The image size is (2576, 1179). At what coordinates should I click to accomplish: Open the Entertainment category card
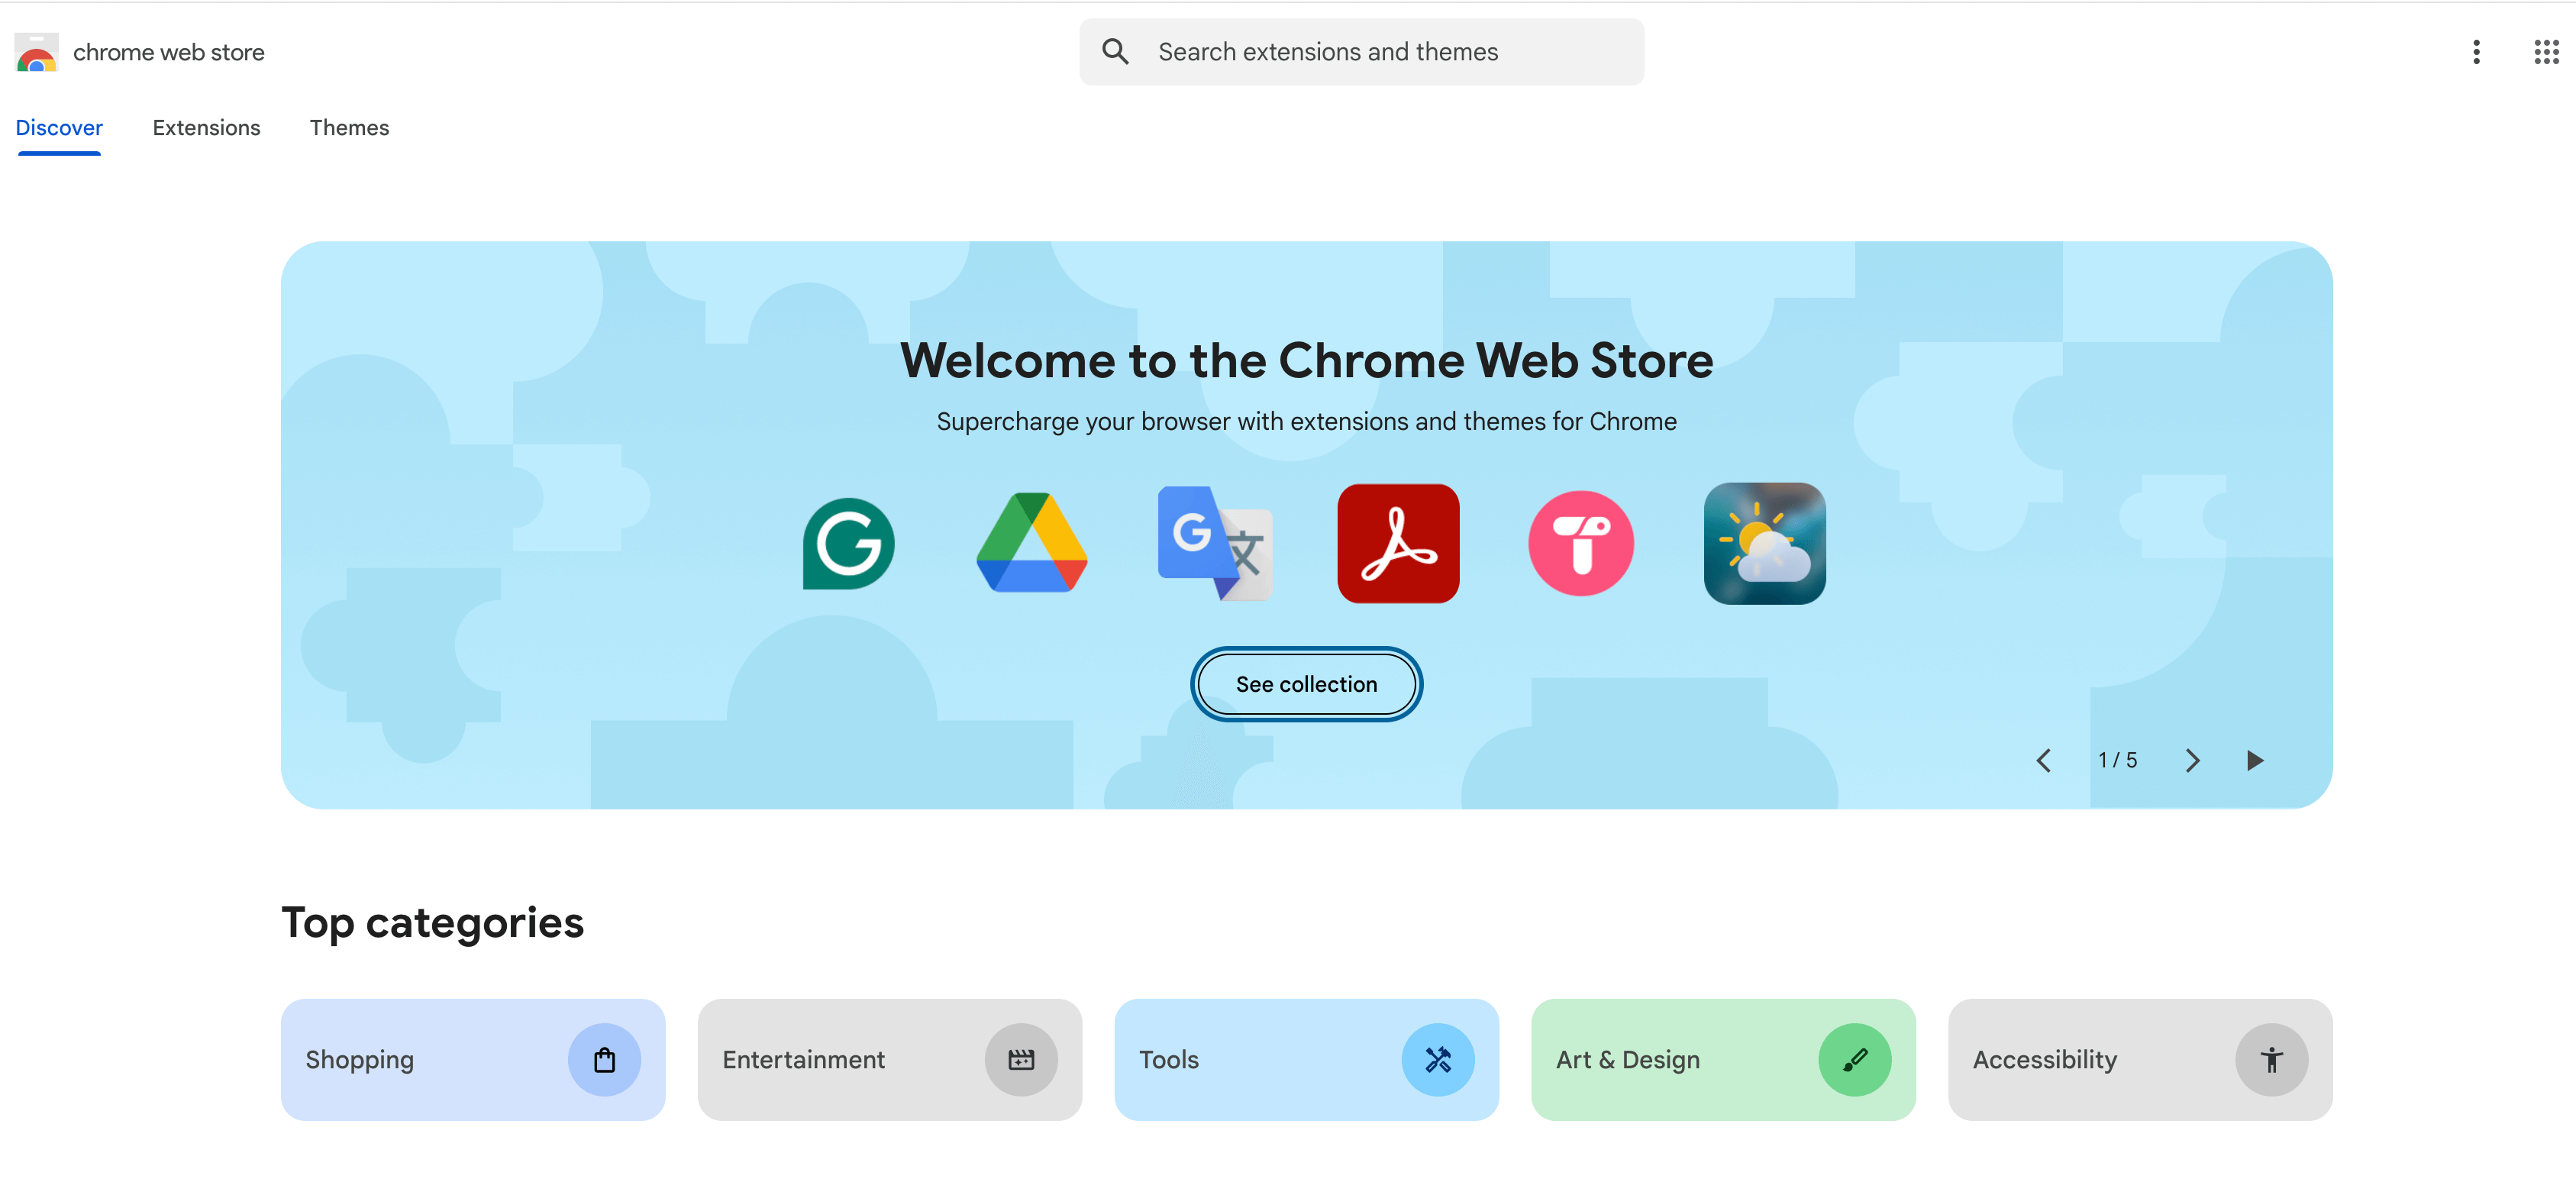click(x=890, y=1060)
